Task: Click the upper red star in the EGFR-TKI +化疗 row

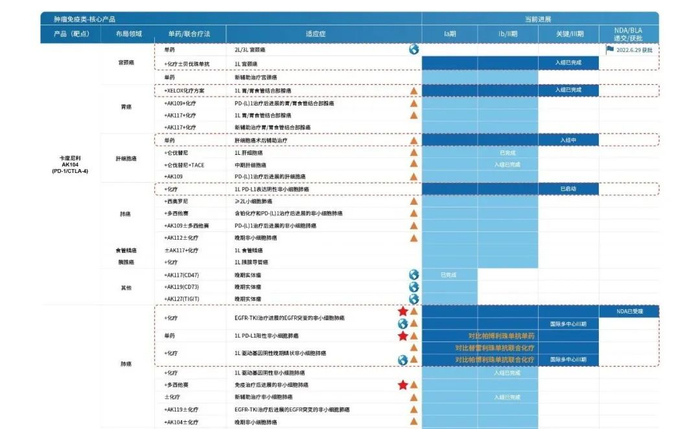Action: coord(403,311)
